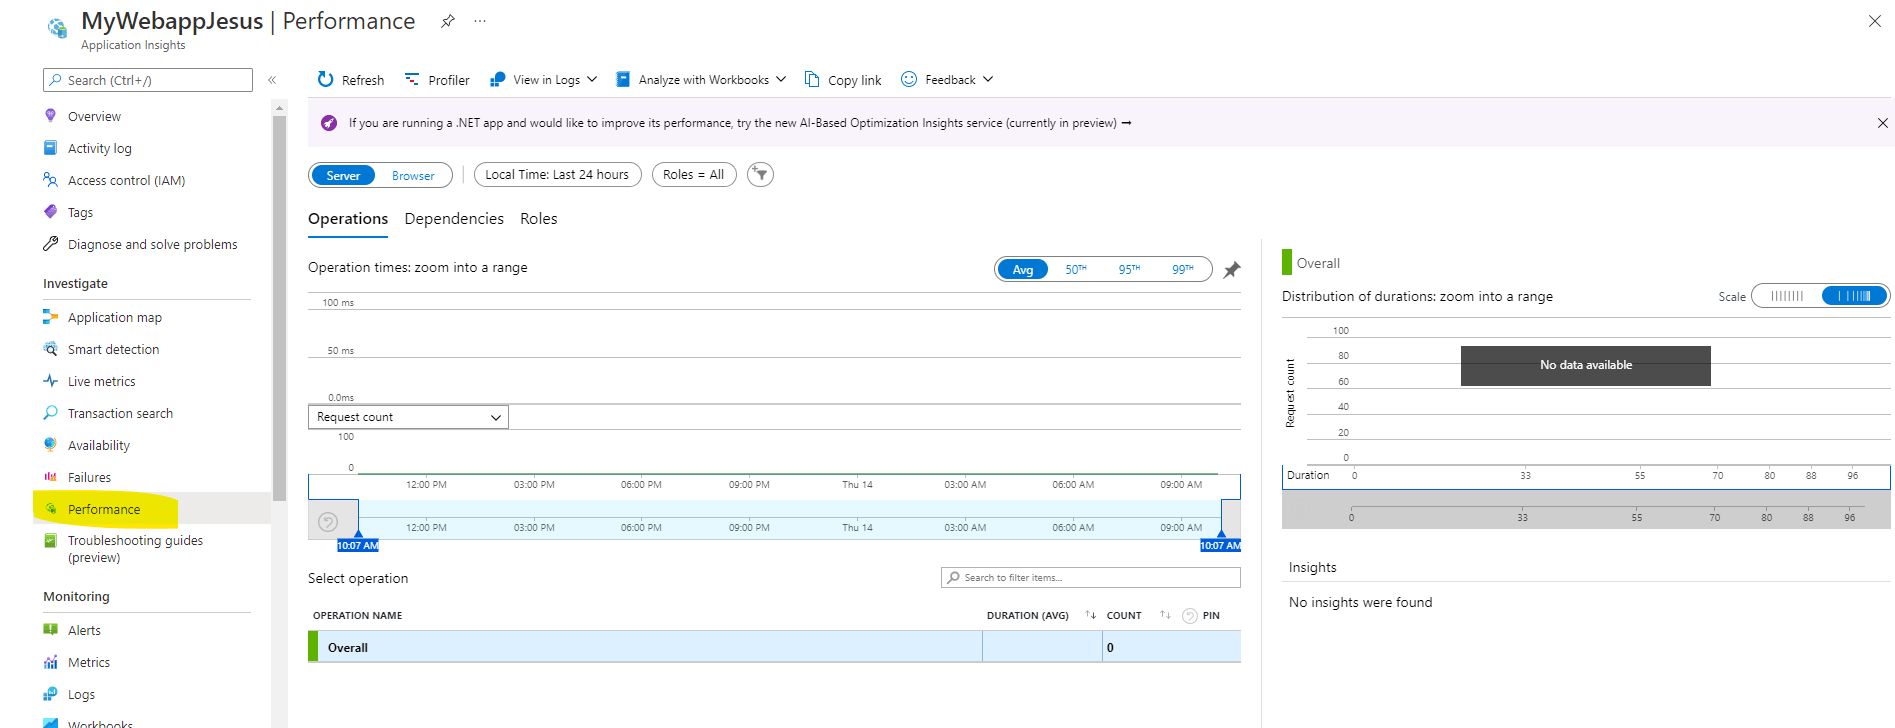
Task: Open Tags in the sidebar
Action: click(80, 213)
